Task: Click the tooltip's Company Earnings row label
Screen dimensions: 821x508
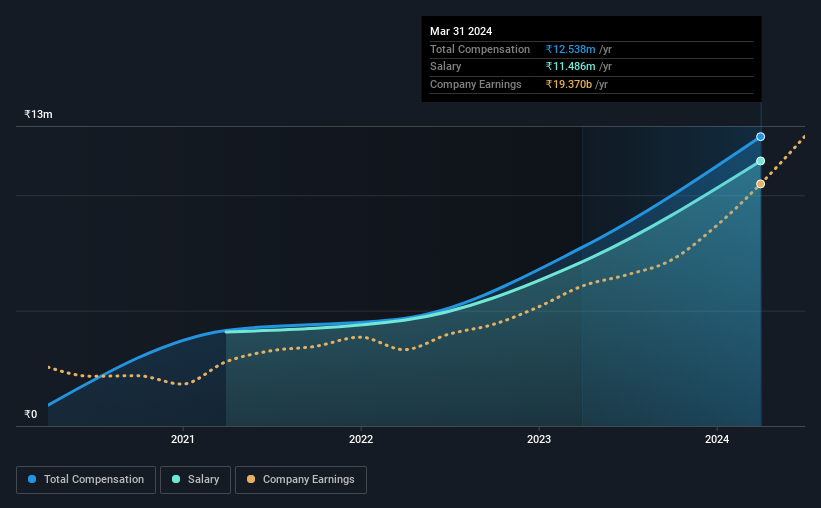Action: coord(475,84)
